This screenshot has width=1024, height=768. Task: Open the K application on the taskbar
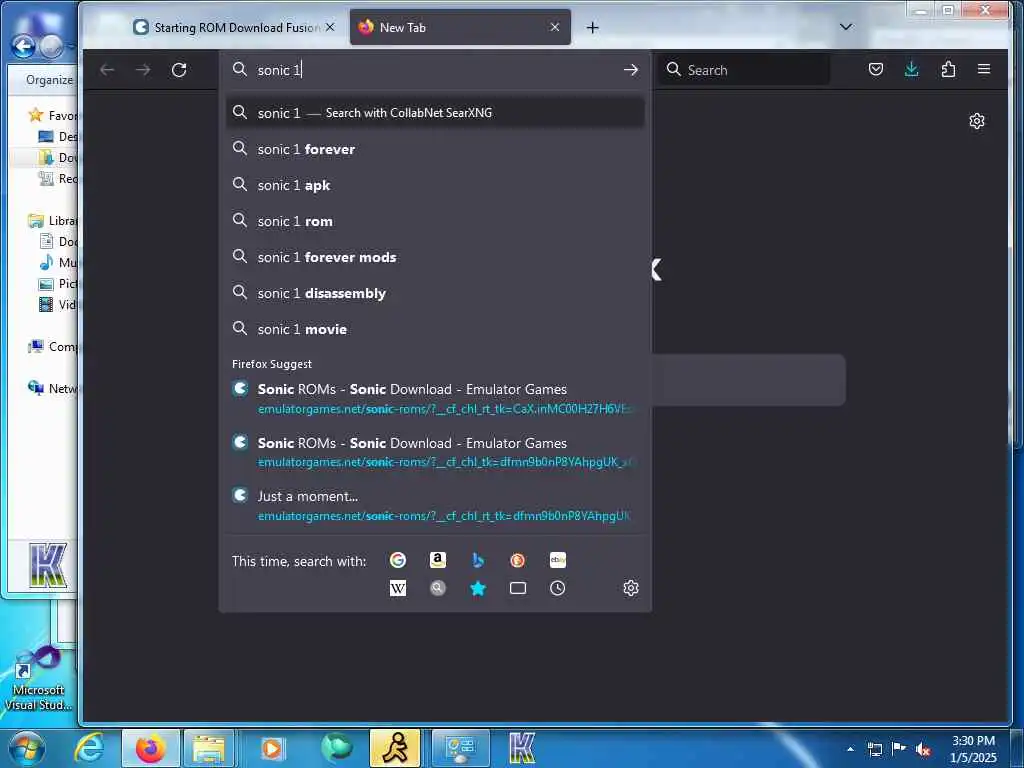click(x=521, y=748)
